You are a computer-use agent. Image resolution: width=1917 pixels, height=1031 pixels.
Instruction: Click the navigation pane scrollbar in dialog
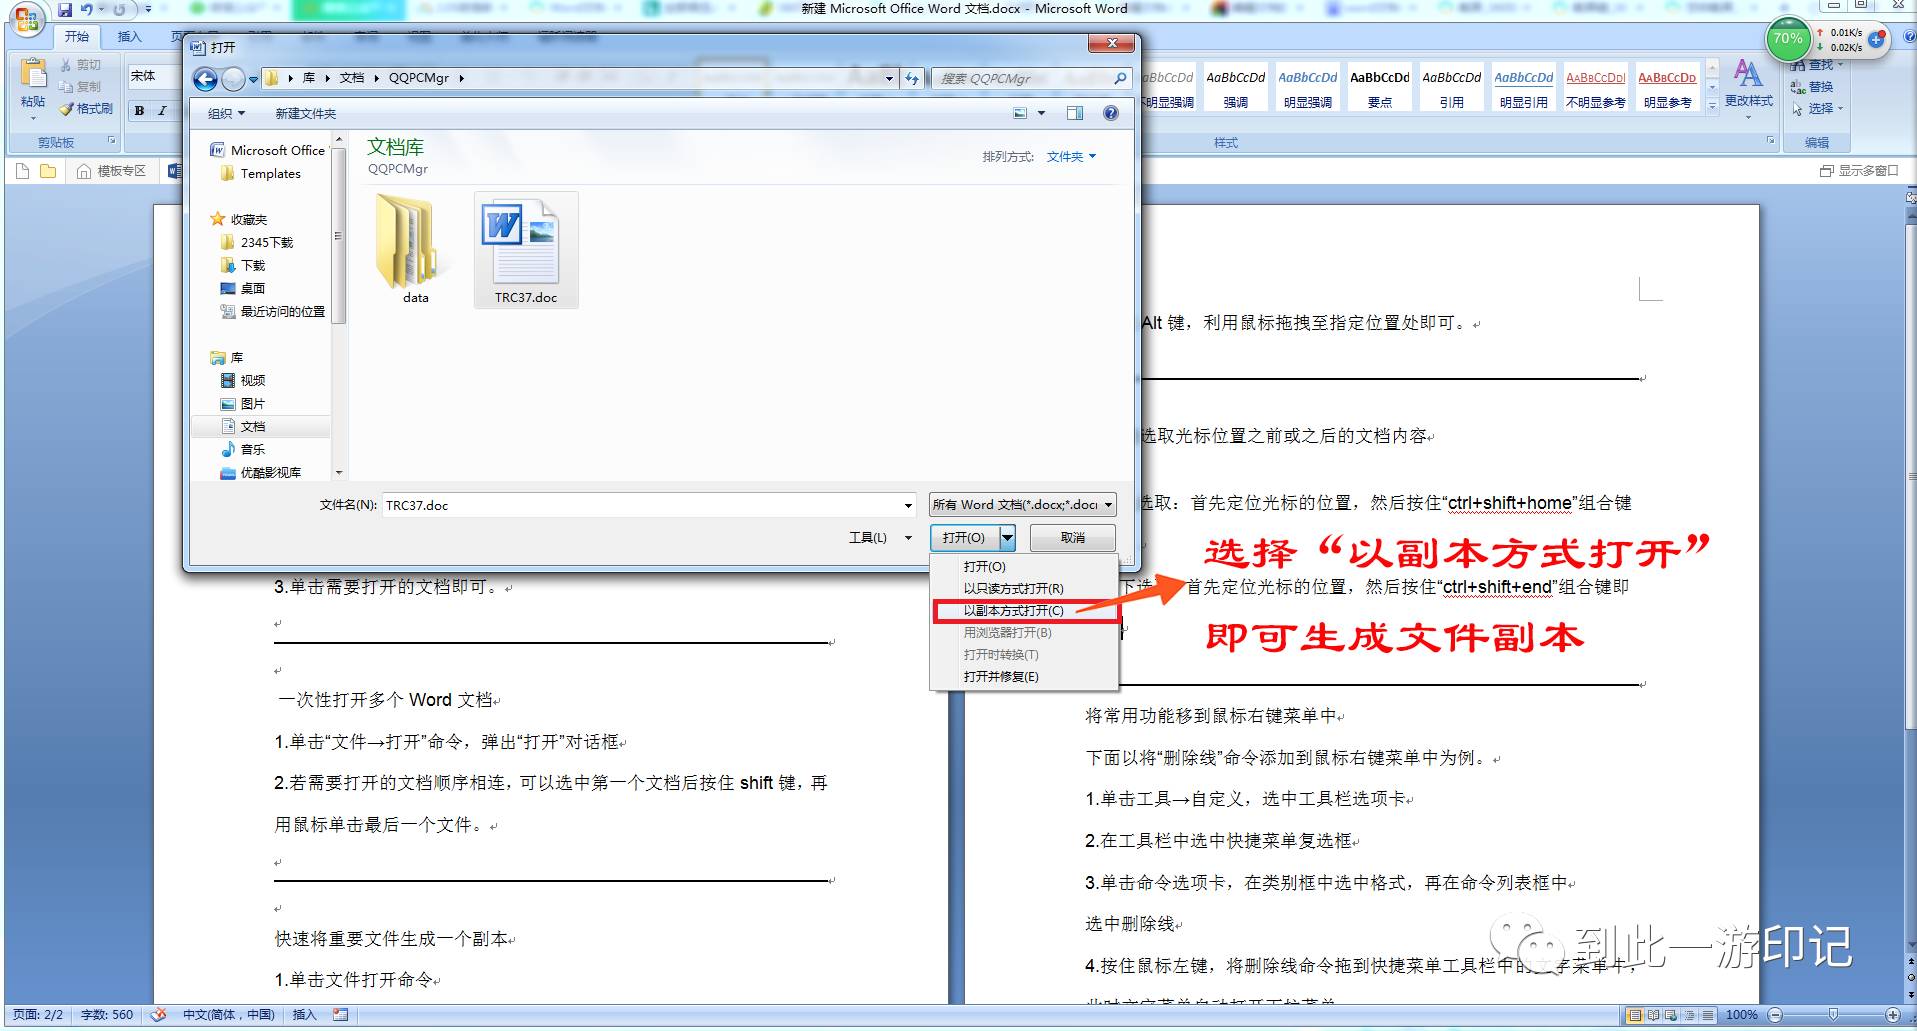(339, 236)
